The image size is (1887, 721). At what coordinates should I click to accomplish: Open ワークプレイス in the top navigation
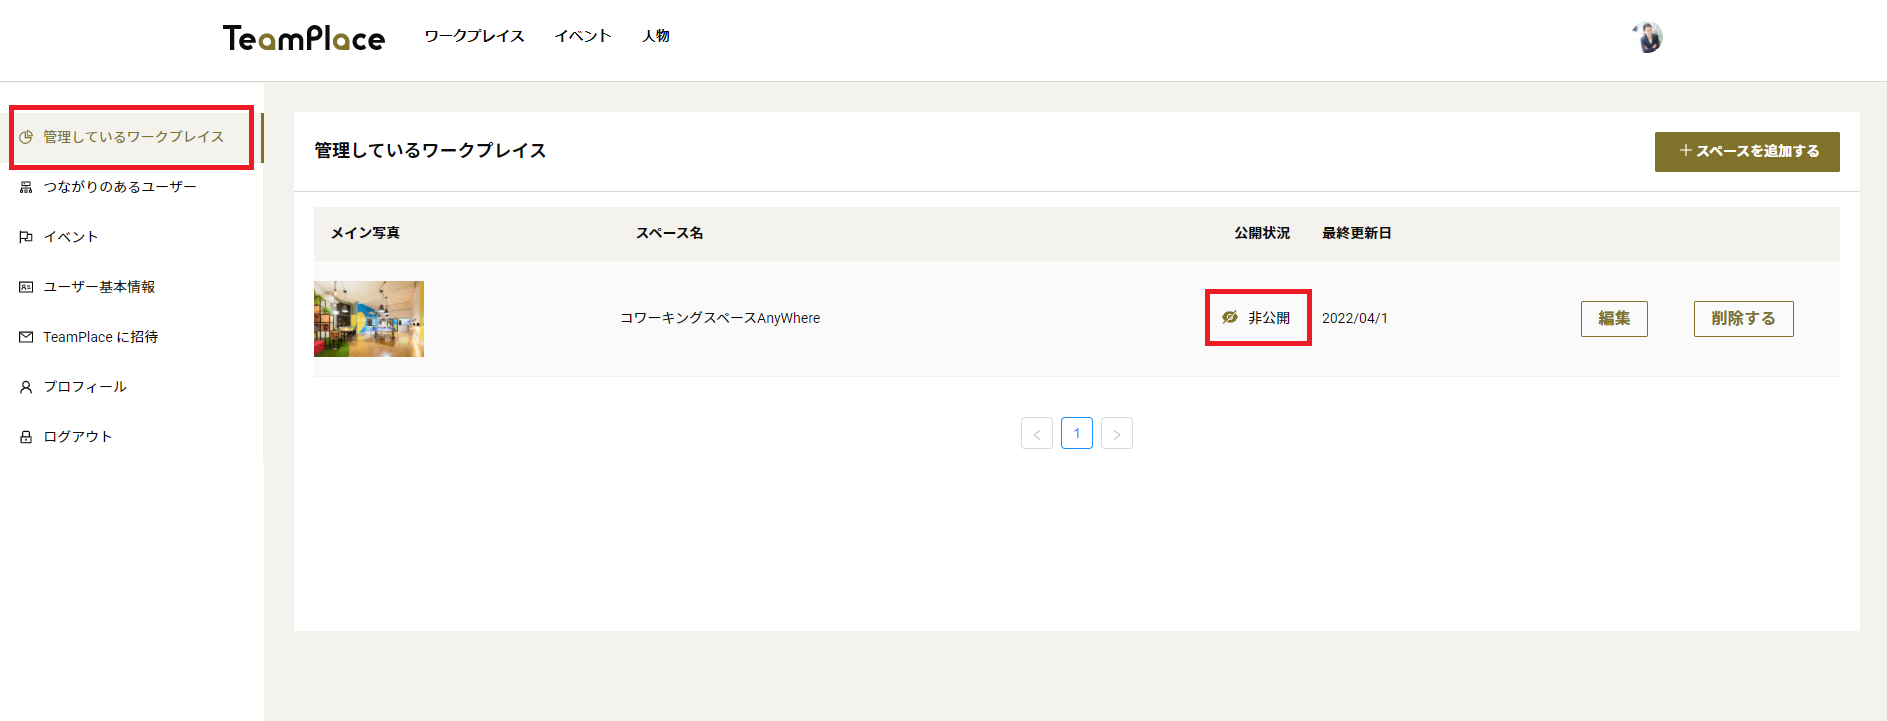474,36
